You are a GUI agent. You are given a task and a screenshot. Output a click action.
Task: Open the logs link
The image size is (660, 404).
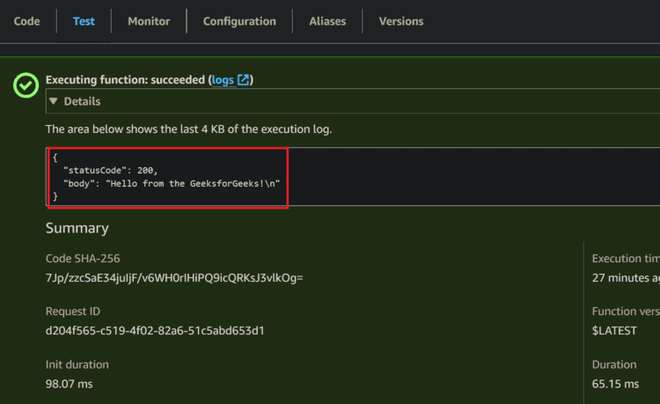click(222, 80)
